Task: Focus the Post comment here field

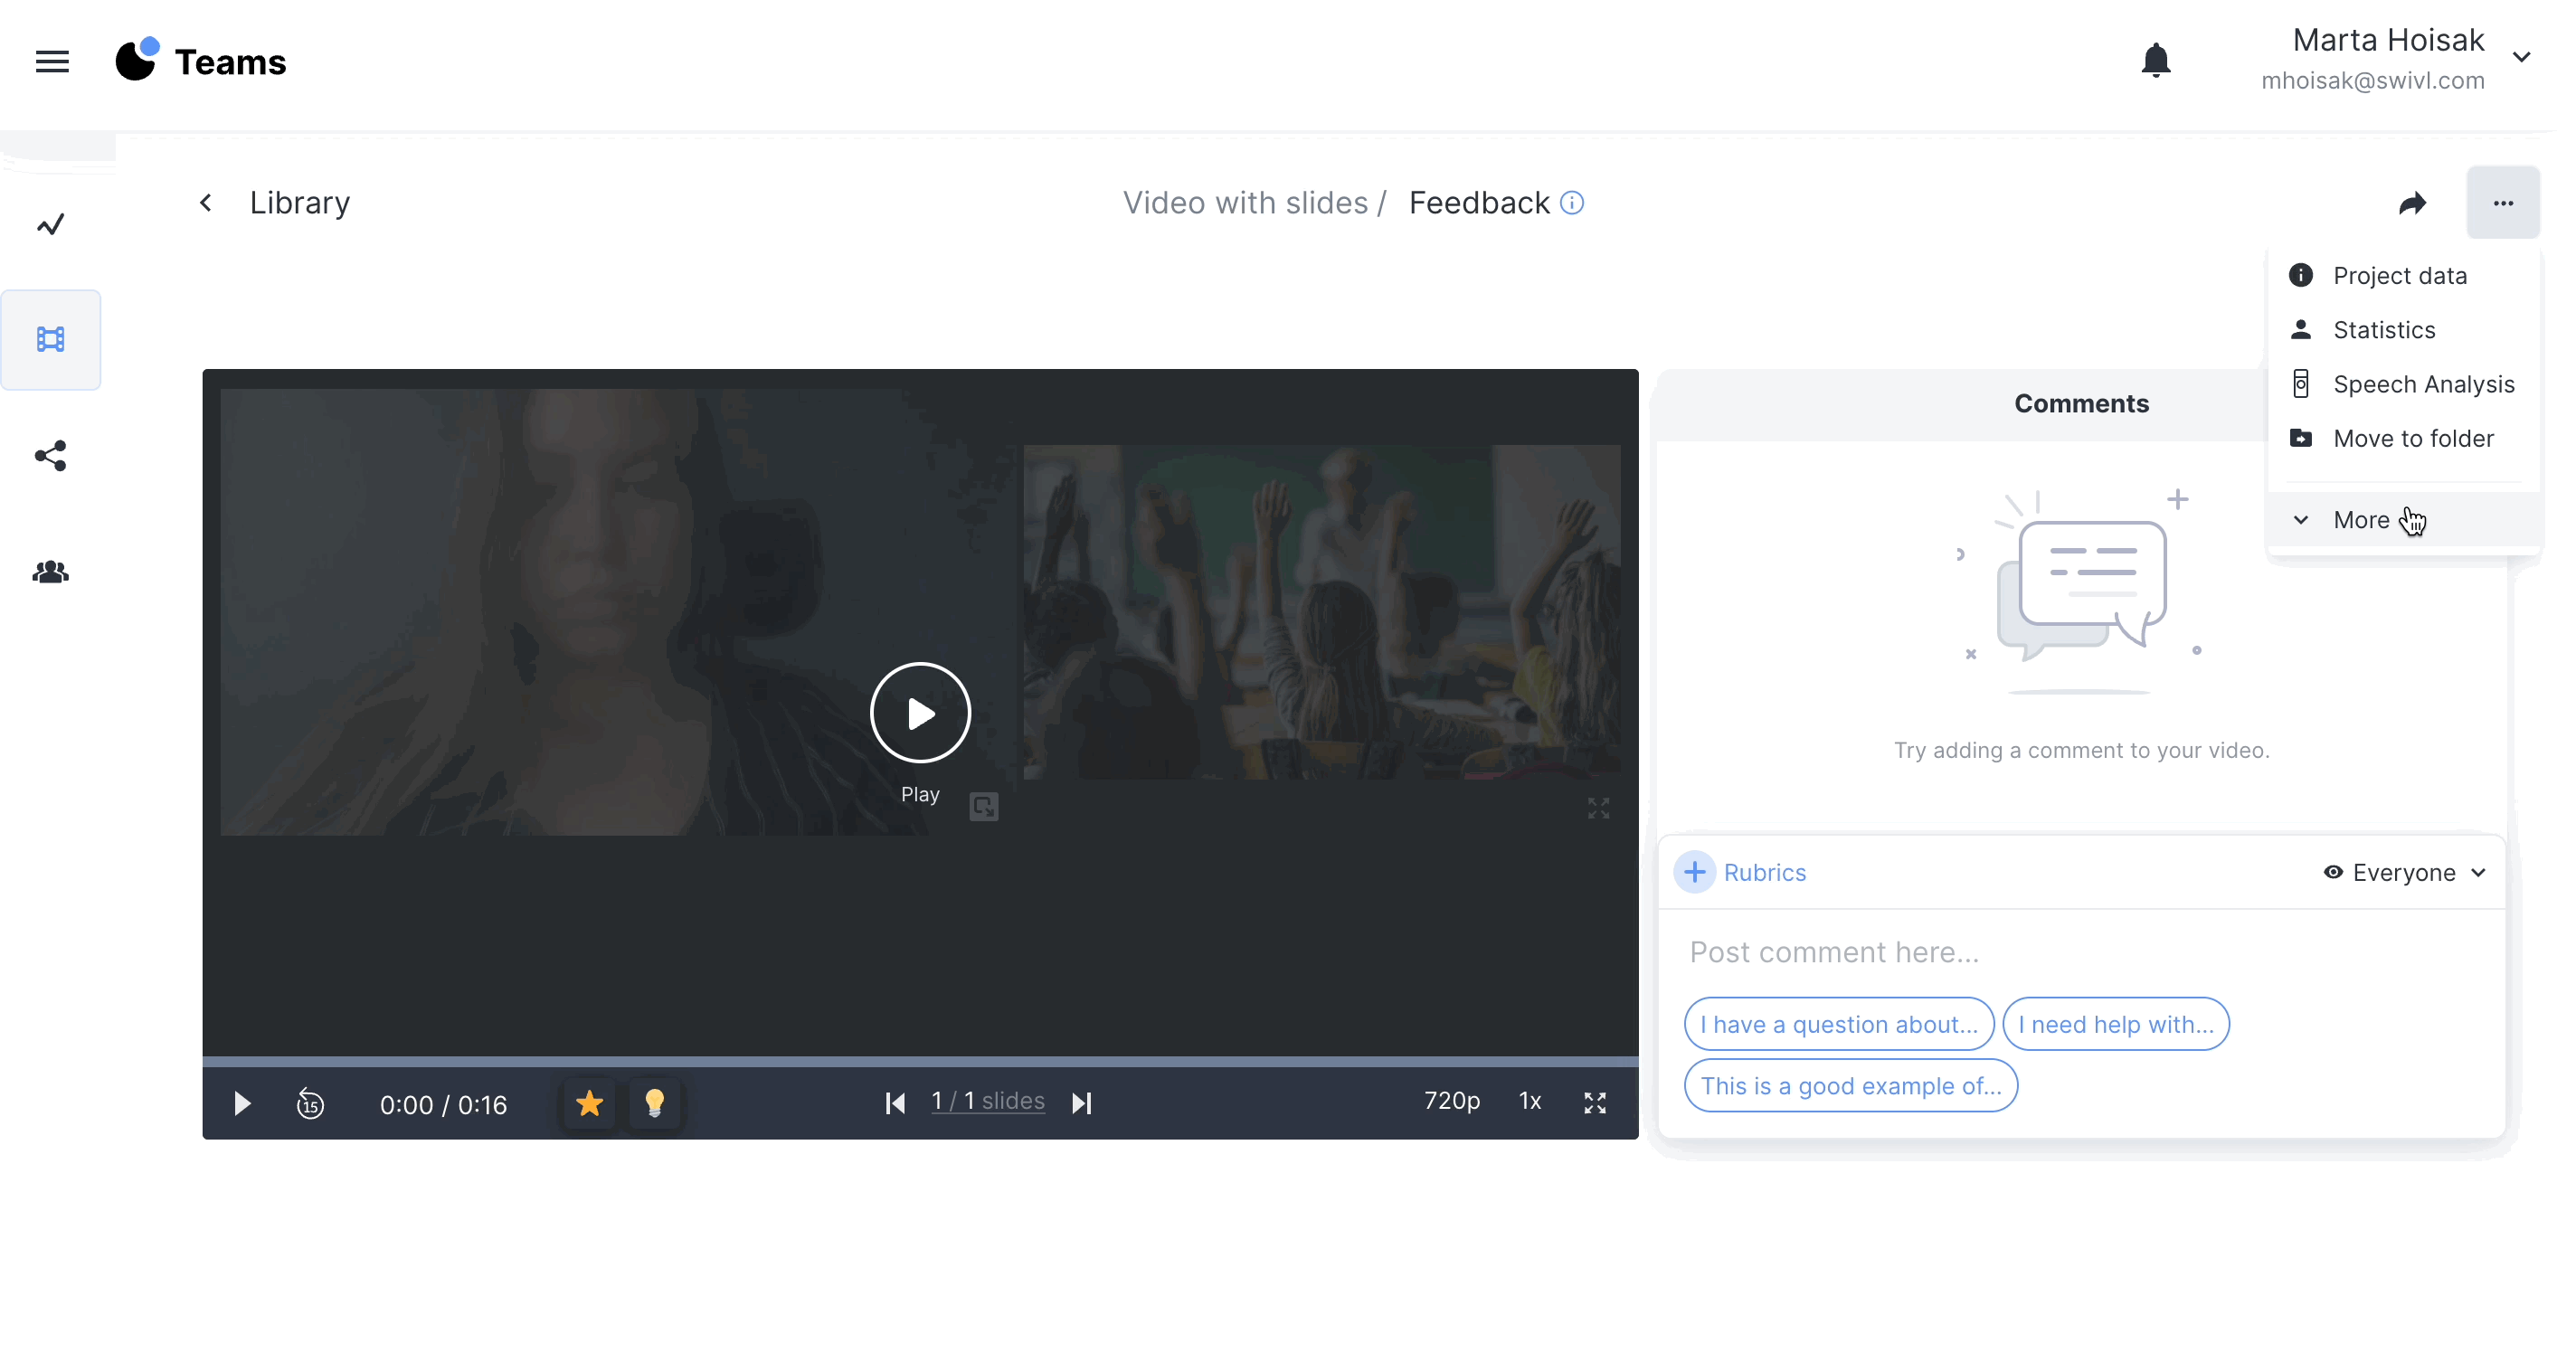Action: pos(2080,952)
